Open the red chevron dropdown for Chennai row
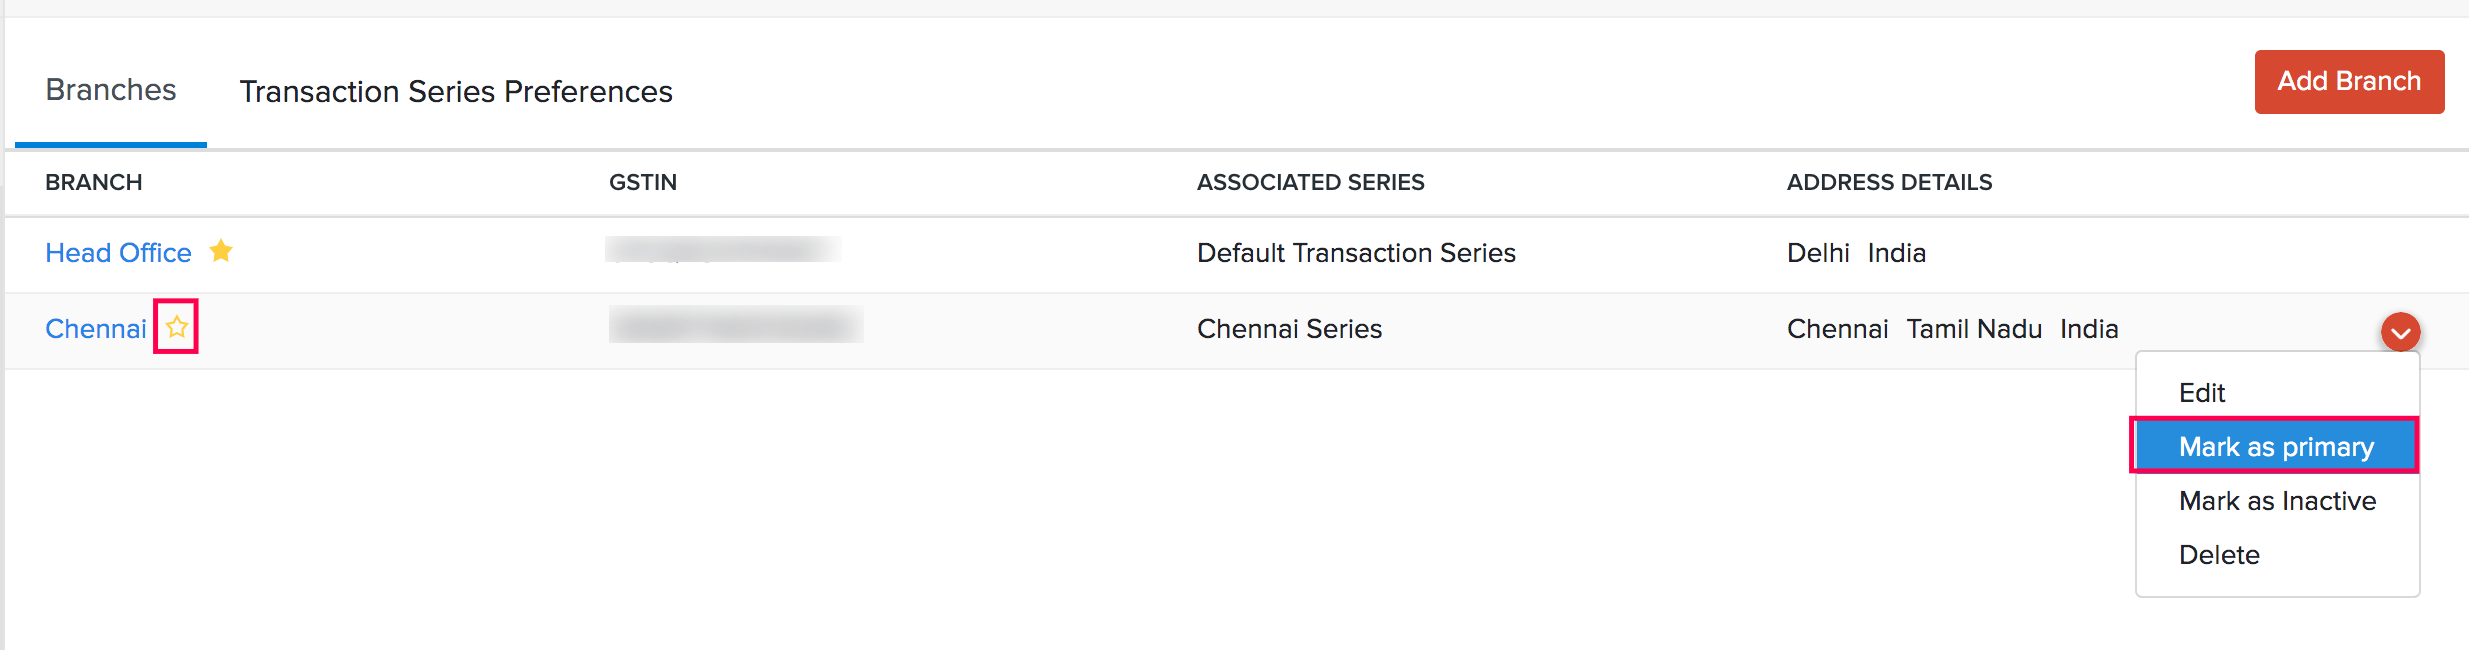This screenshot has height=650, width=2469. coord(2400,332)
